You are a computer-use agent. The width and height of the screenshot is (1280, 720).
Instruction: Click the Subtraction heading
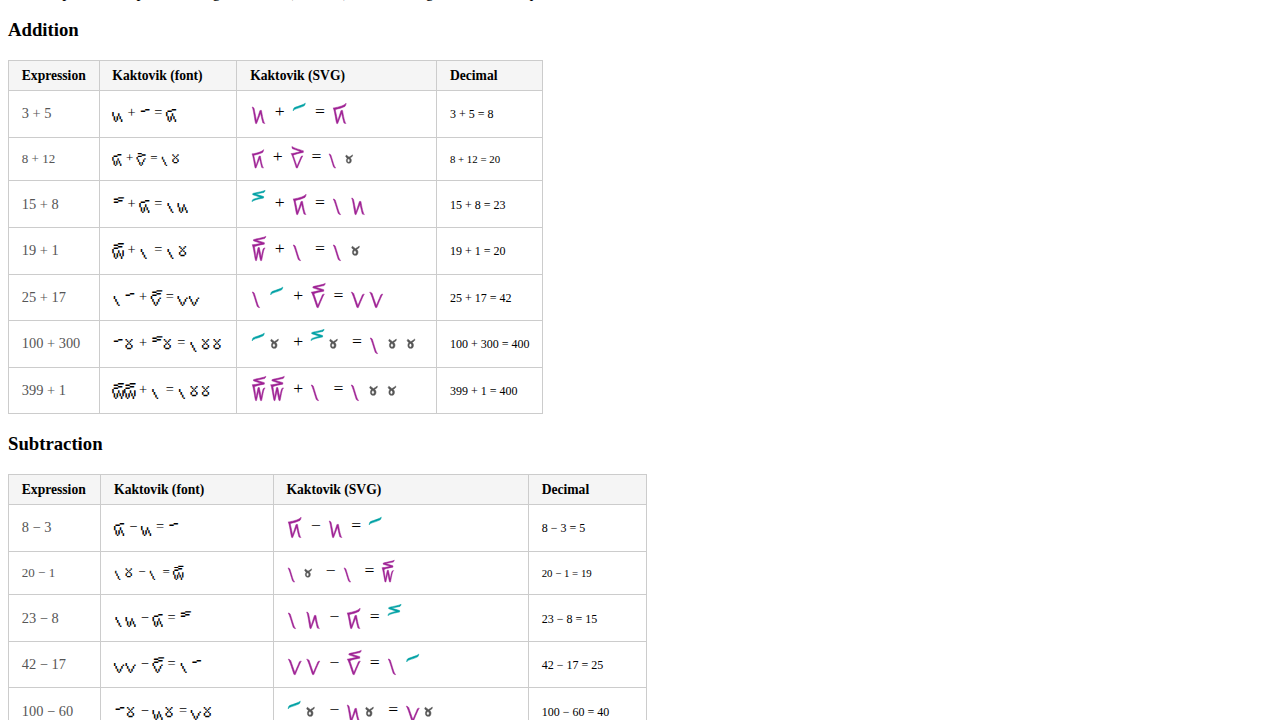55,444
